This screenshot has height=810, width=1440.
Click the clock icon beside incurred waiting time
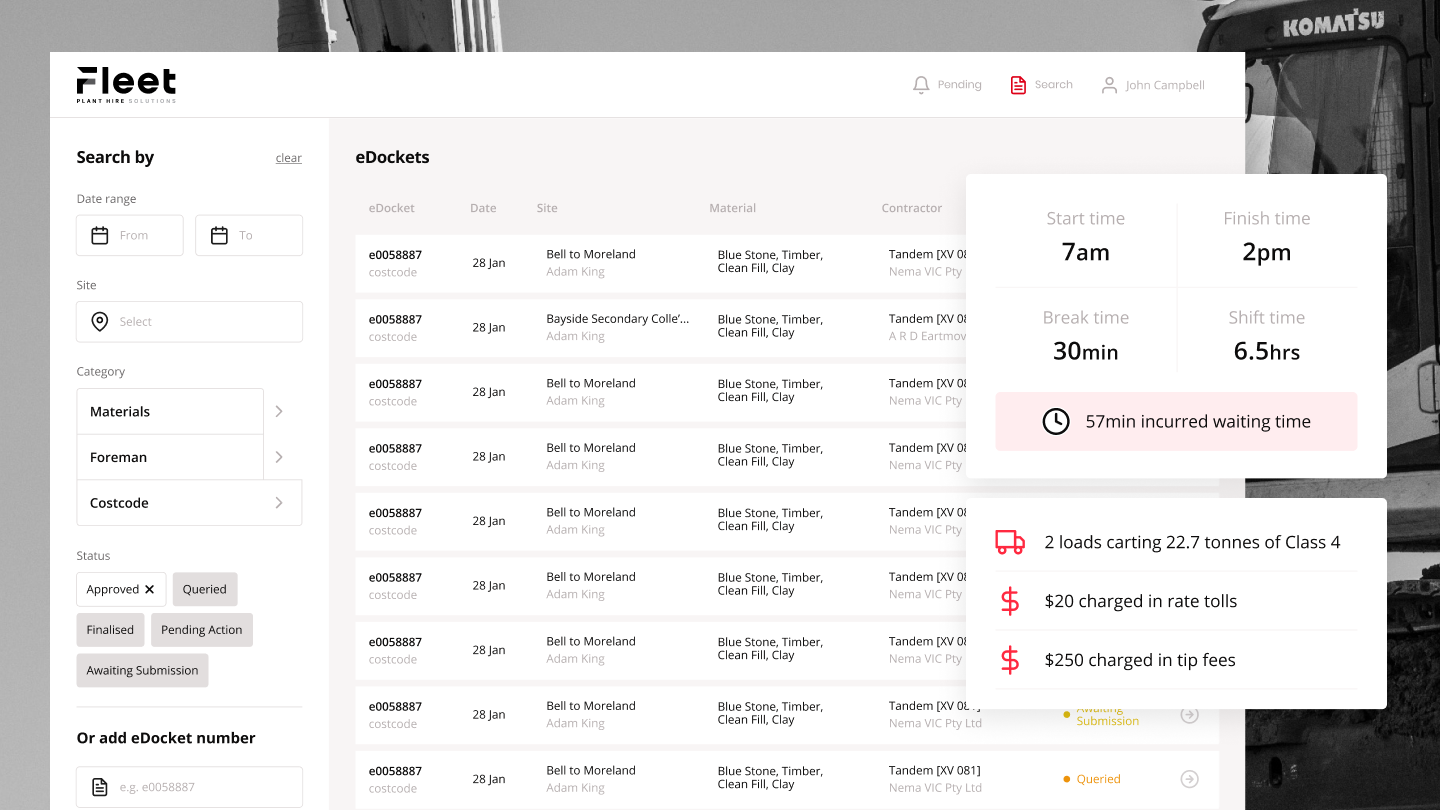click(x=1056, y=421)
